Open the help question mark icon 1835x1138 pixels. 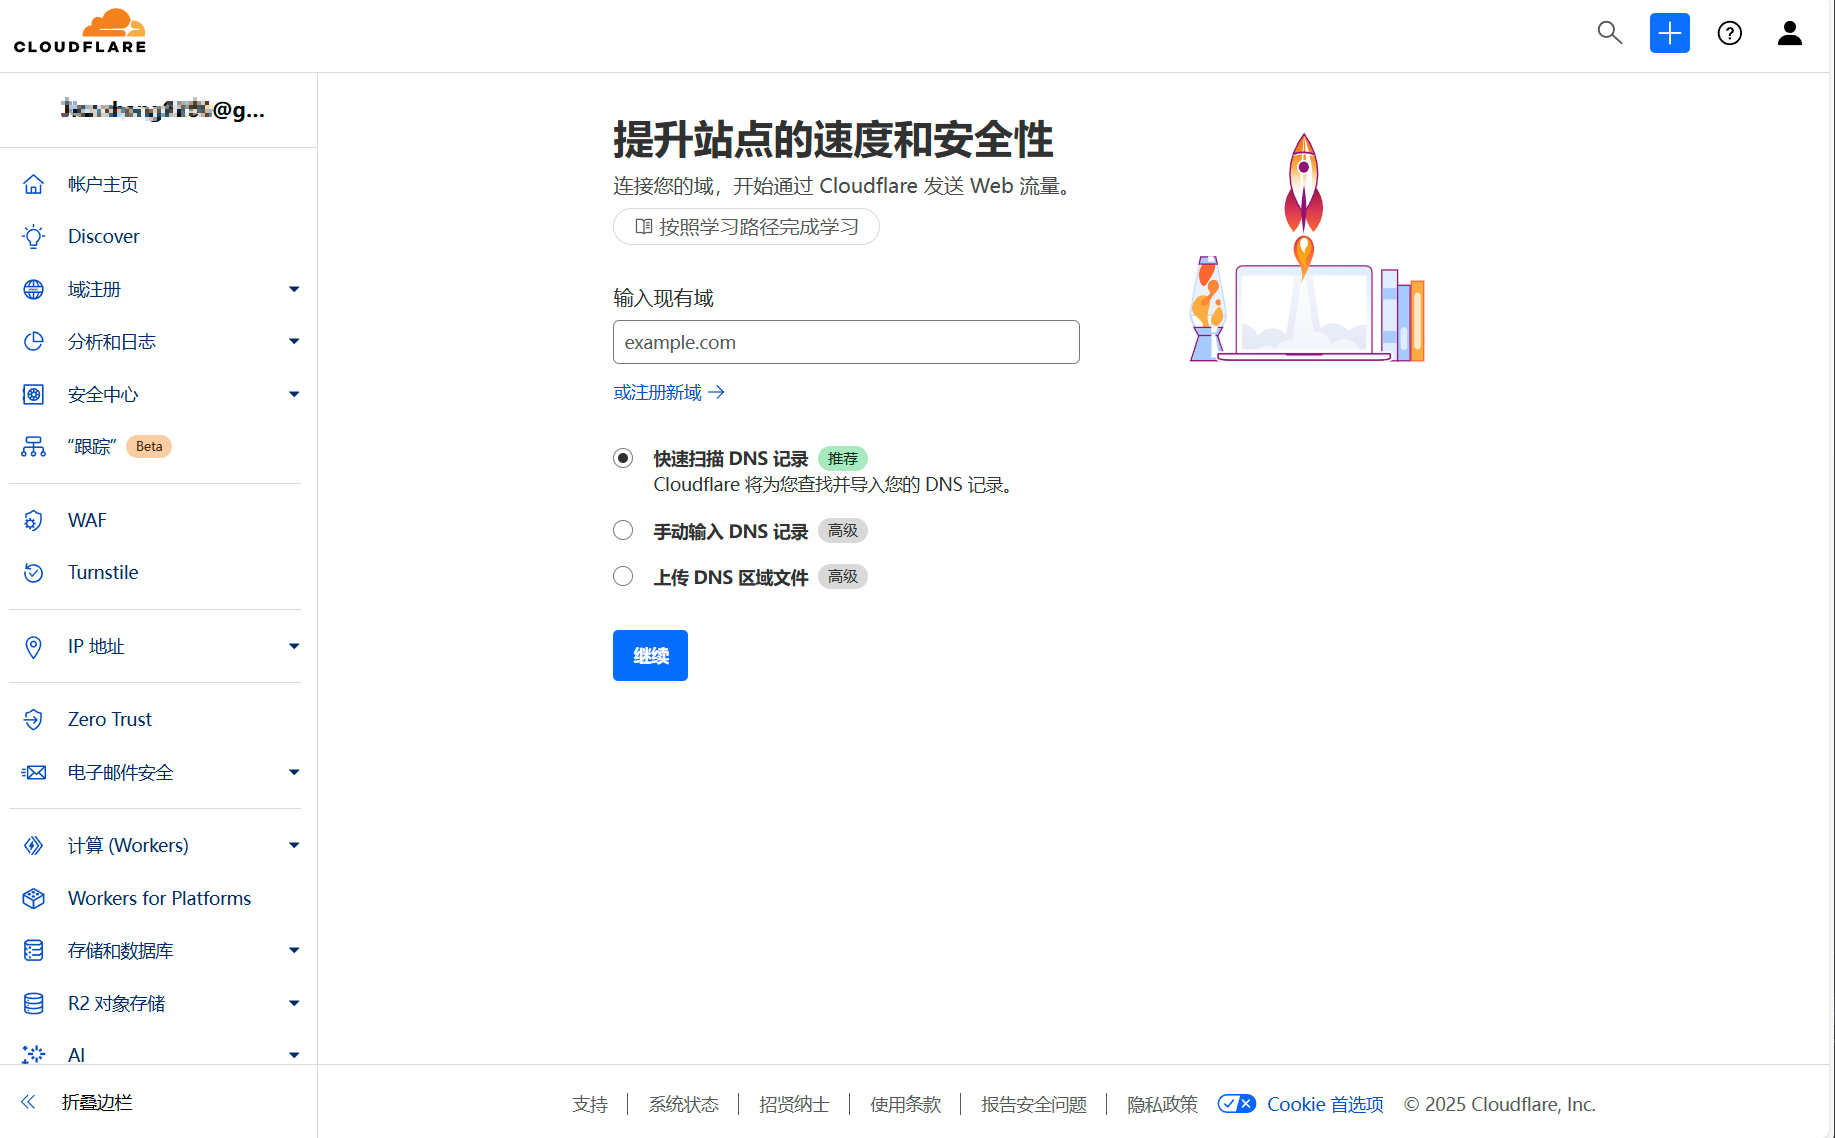(x=1729, y=33)
